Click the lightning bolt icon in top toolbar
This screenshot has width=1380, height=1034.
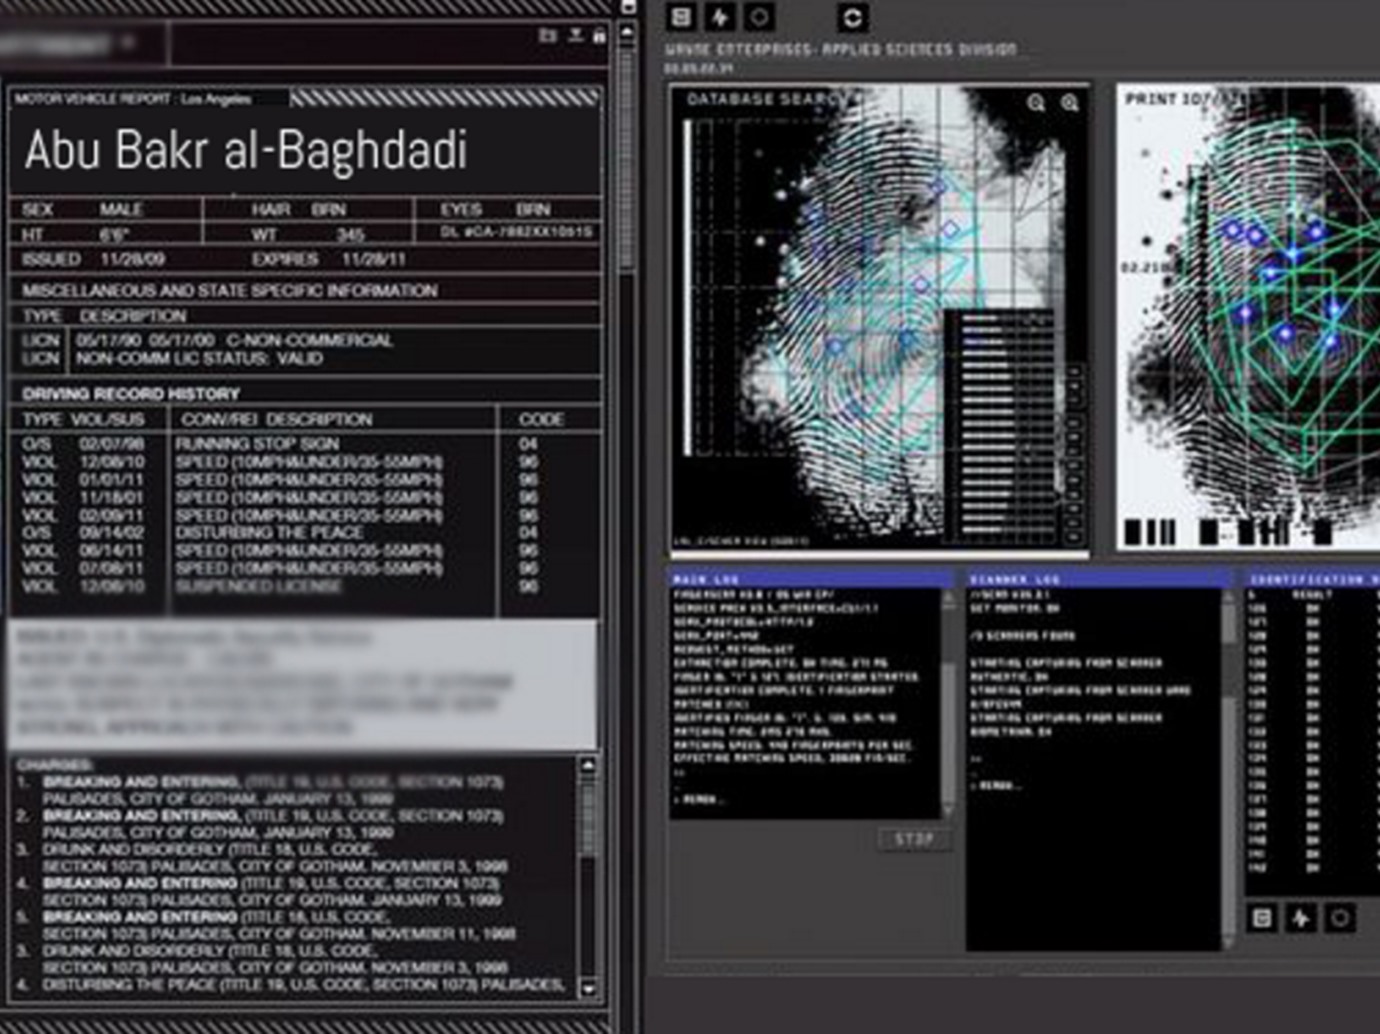(x=720, y=16)
